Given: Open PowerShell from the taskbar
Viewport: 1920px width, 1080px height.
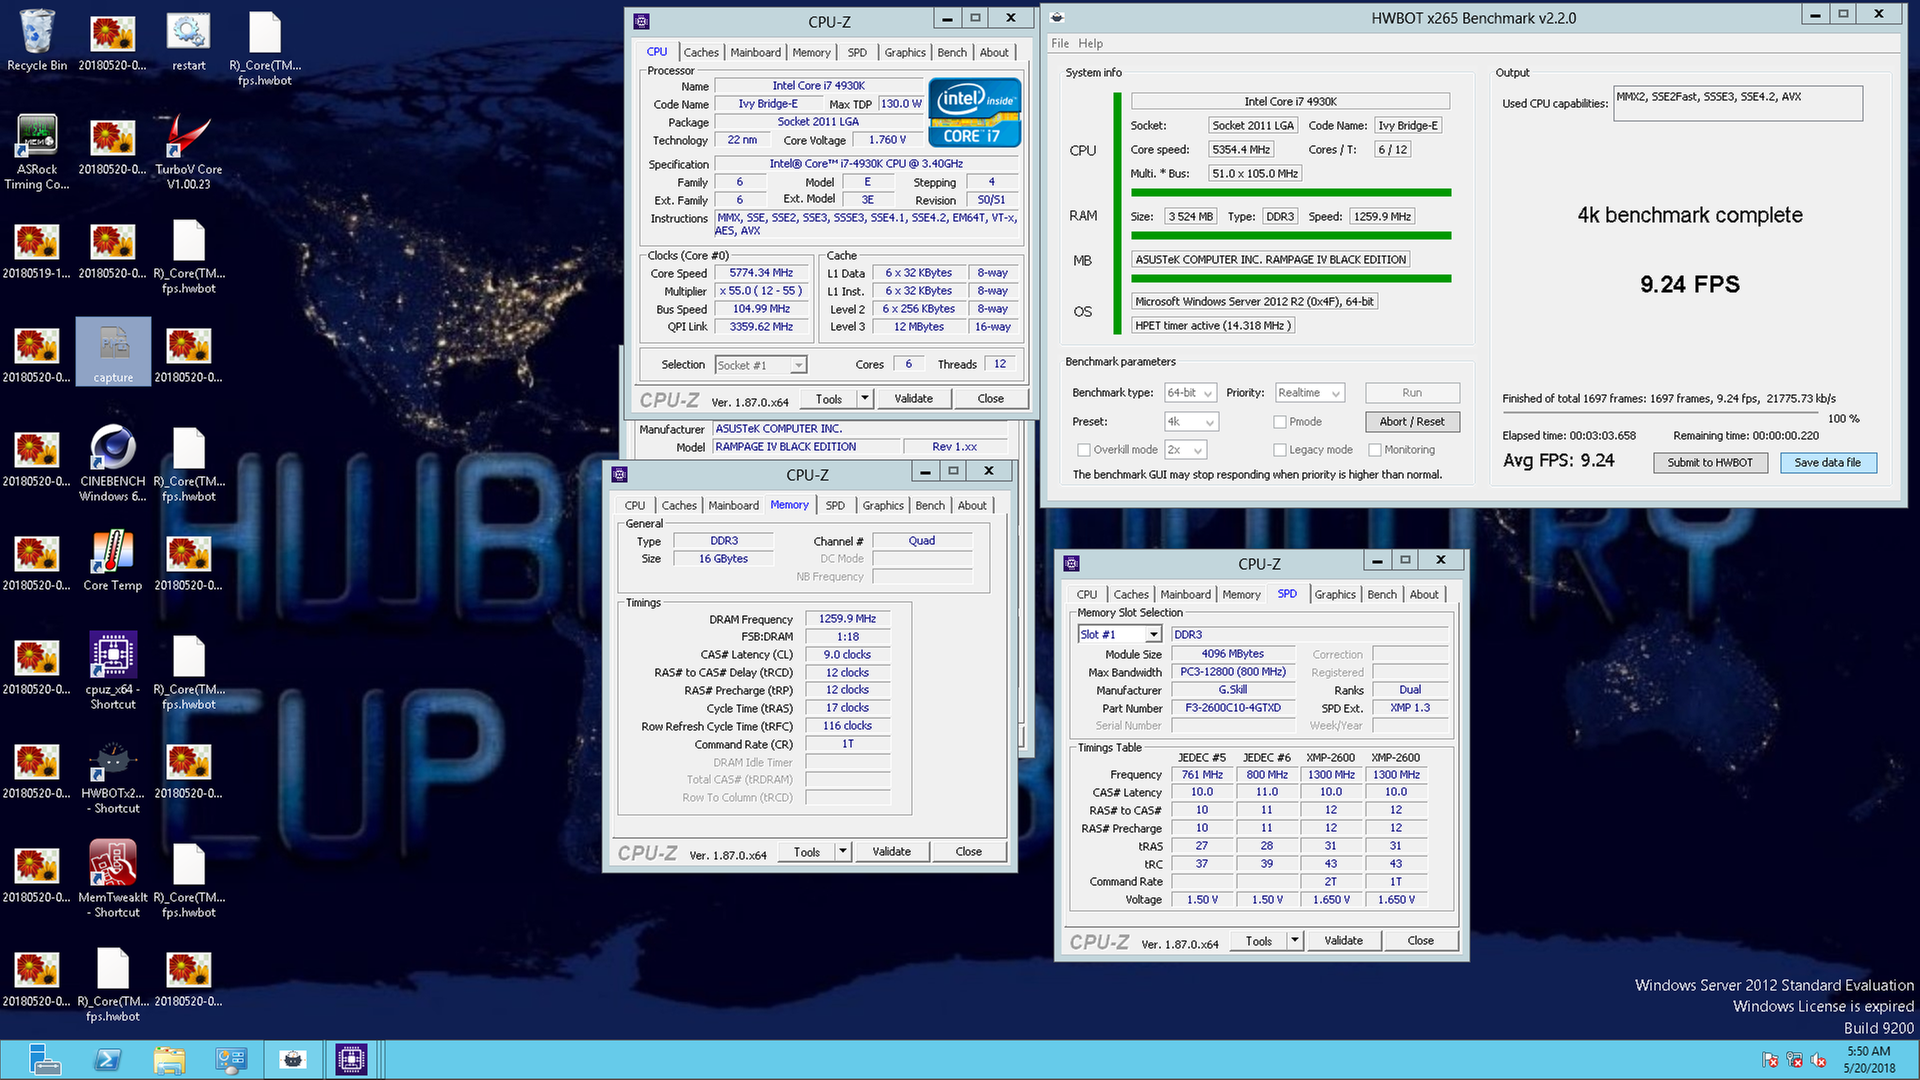Looking at the screenshot, I should (108, 1059).
